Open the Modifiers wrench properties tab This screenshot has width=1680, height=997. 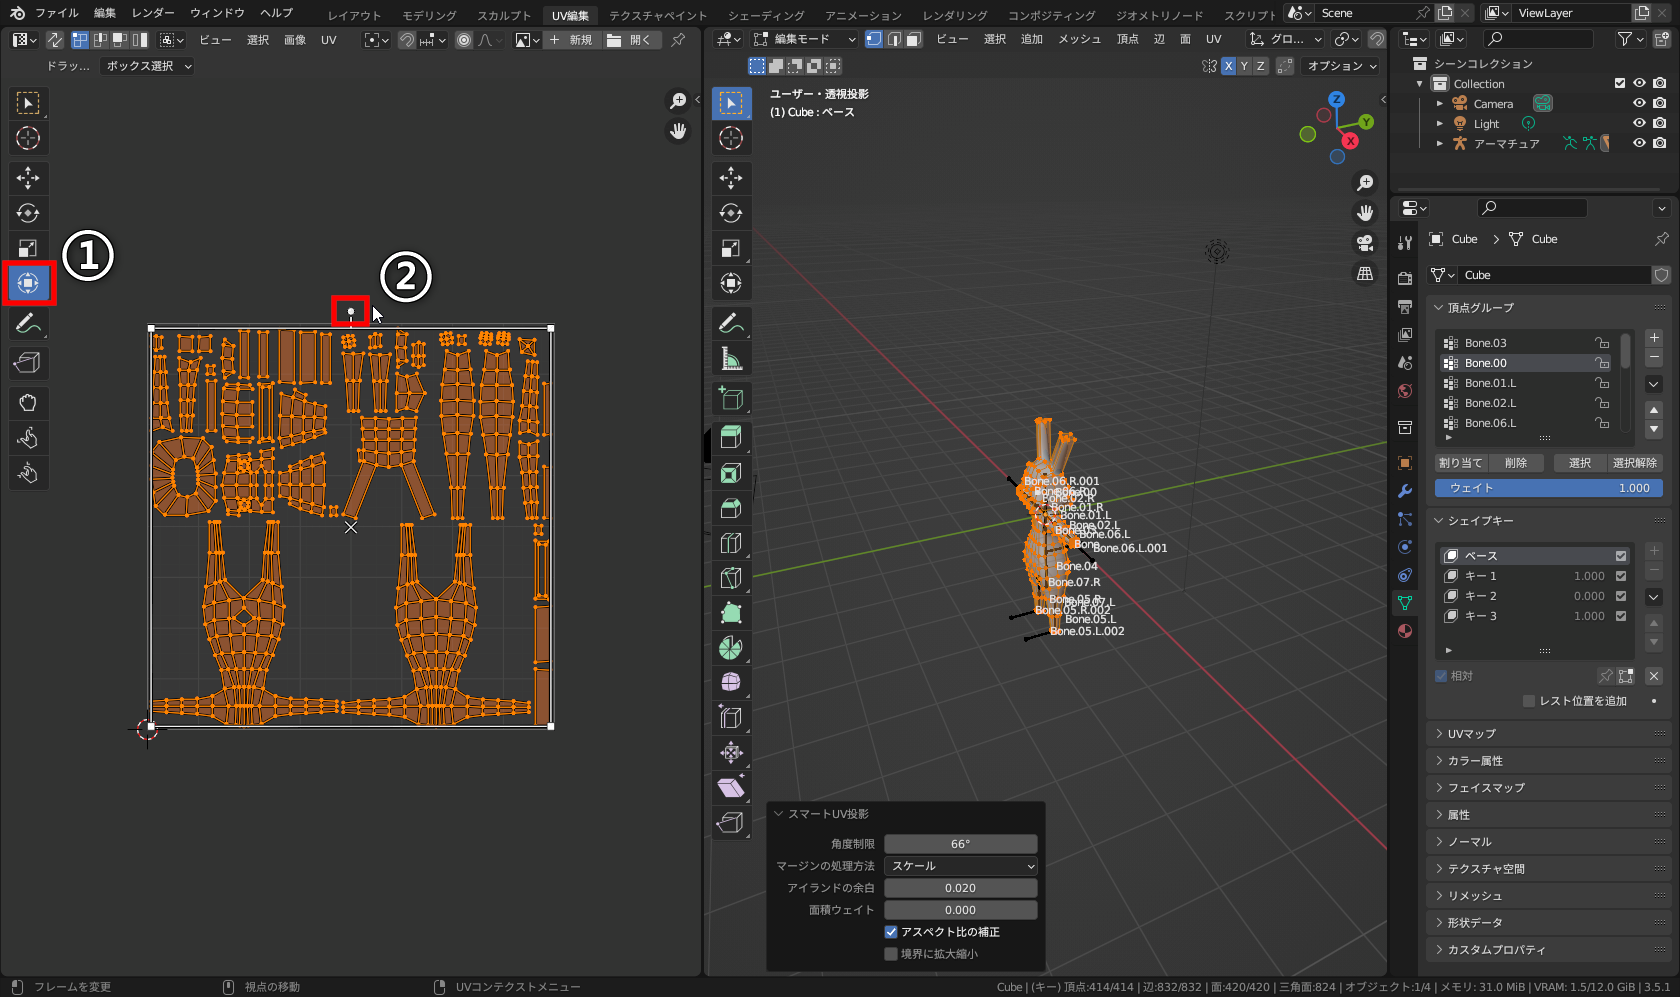pos(1405,491)
